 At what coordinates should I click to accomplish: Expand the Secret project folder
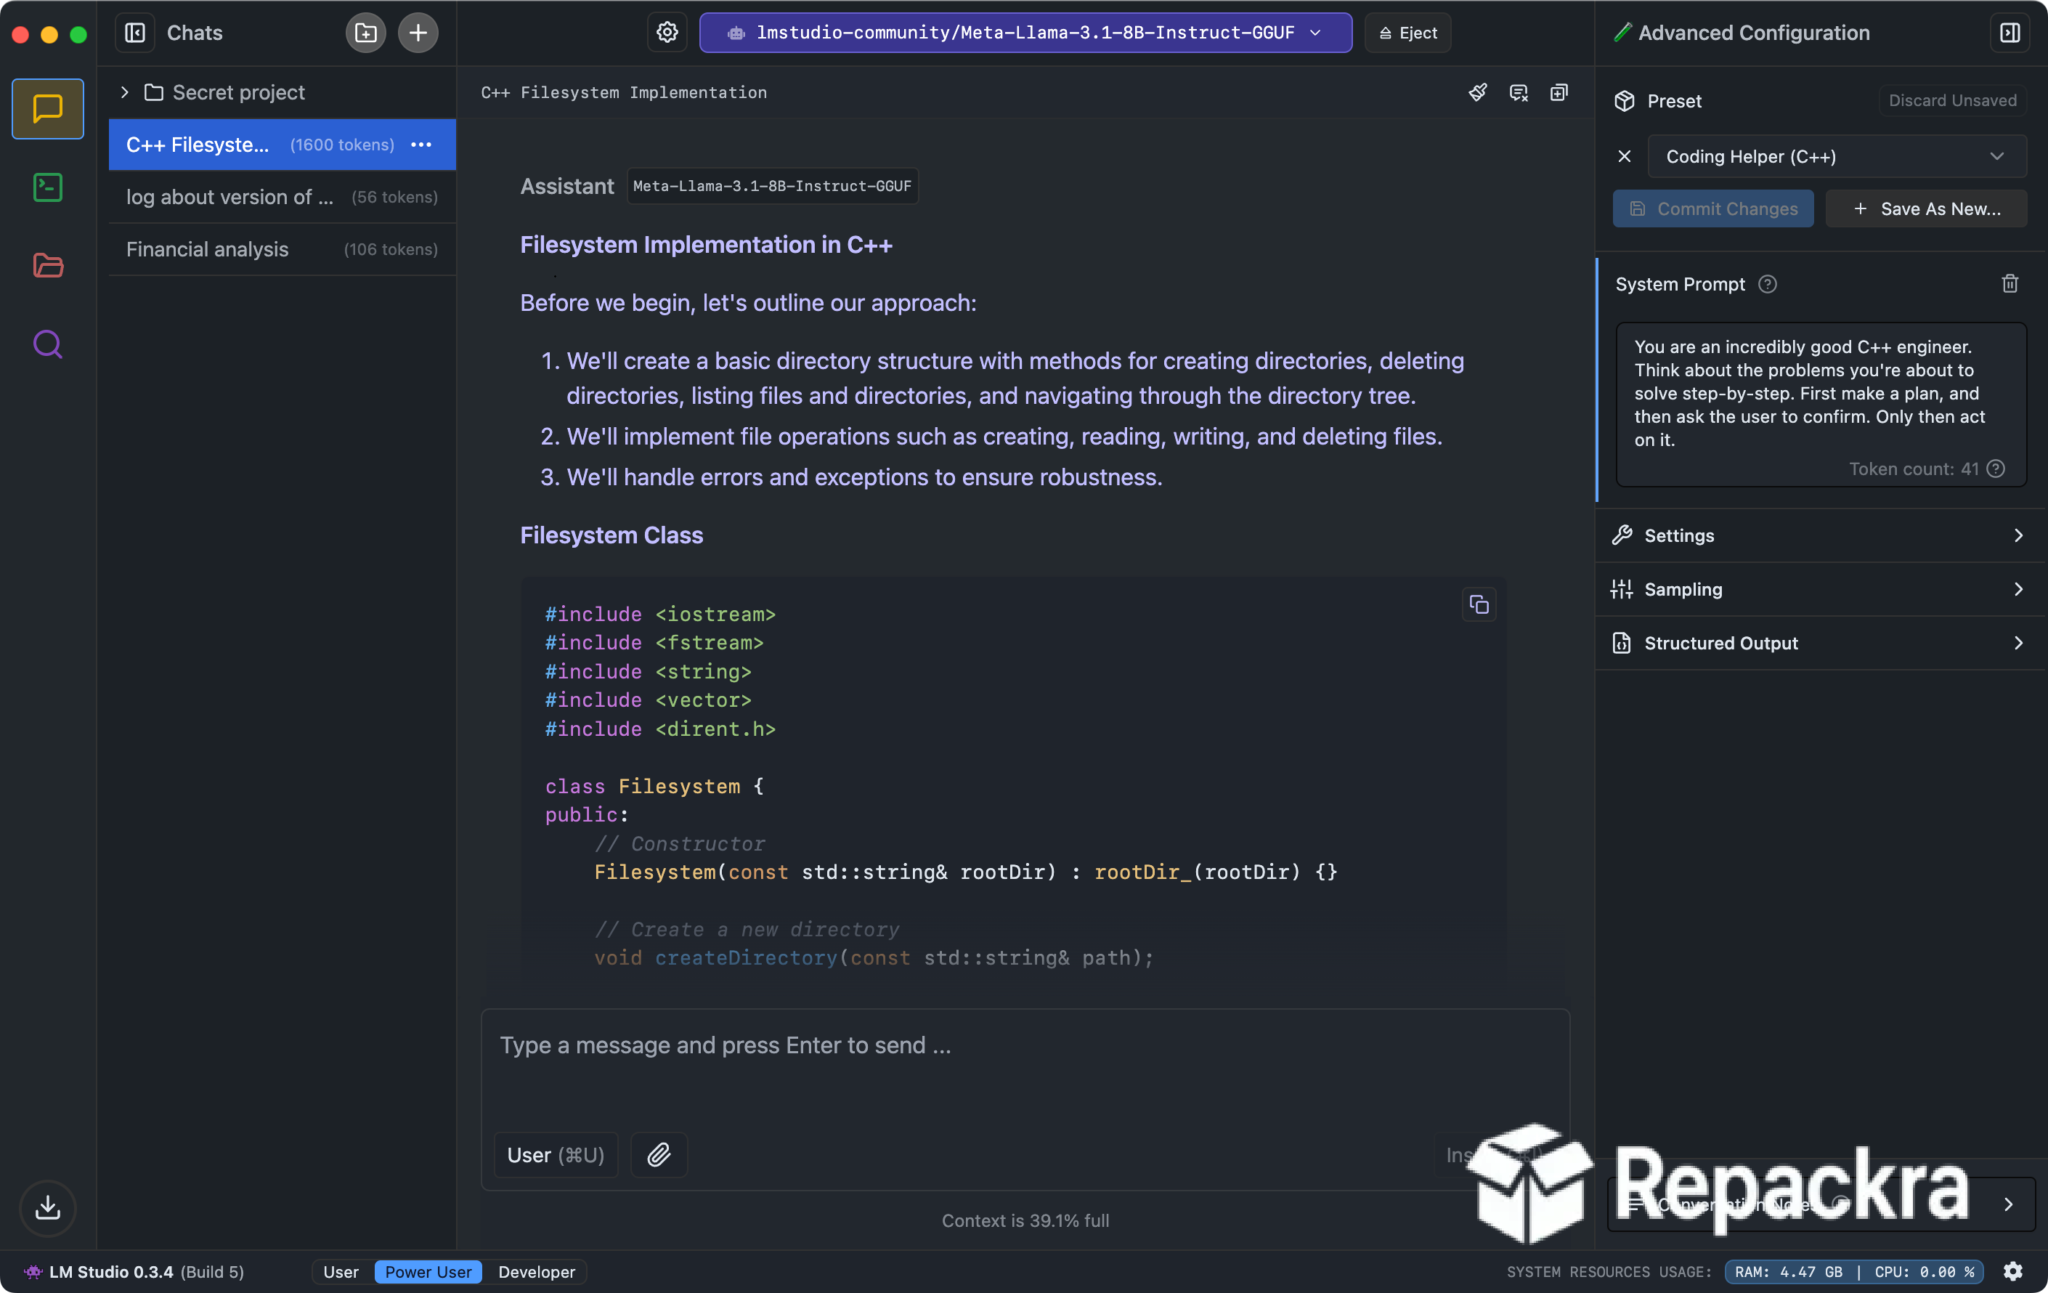coord(124,92)
